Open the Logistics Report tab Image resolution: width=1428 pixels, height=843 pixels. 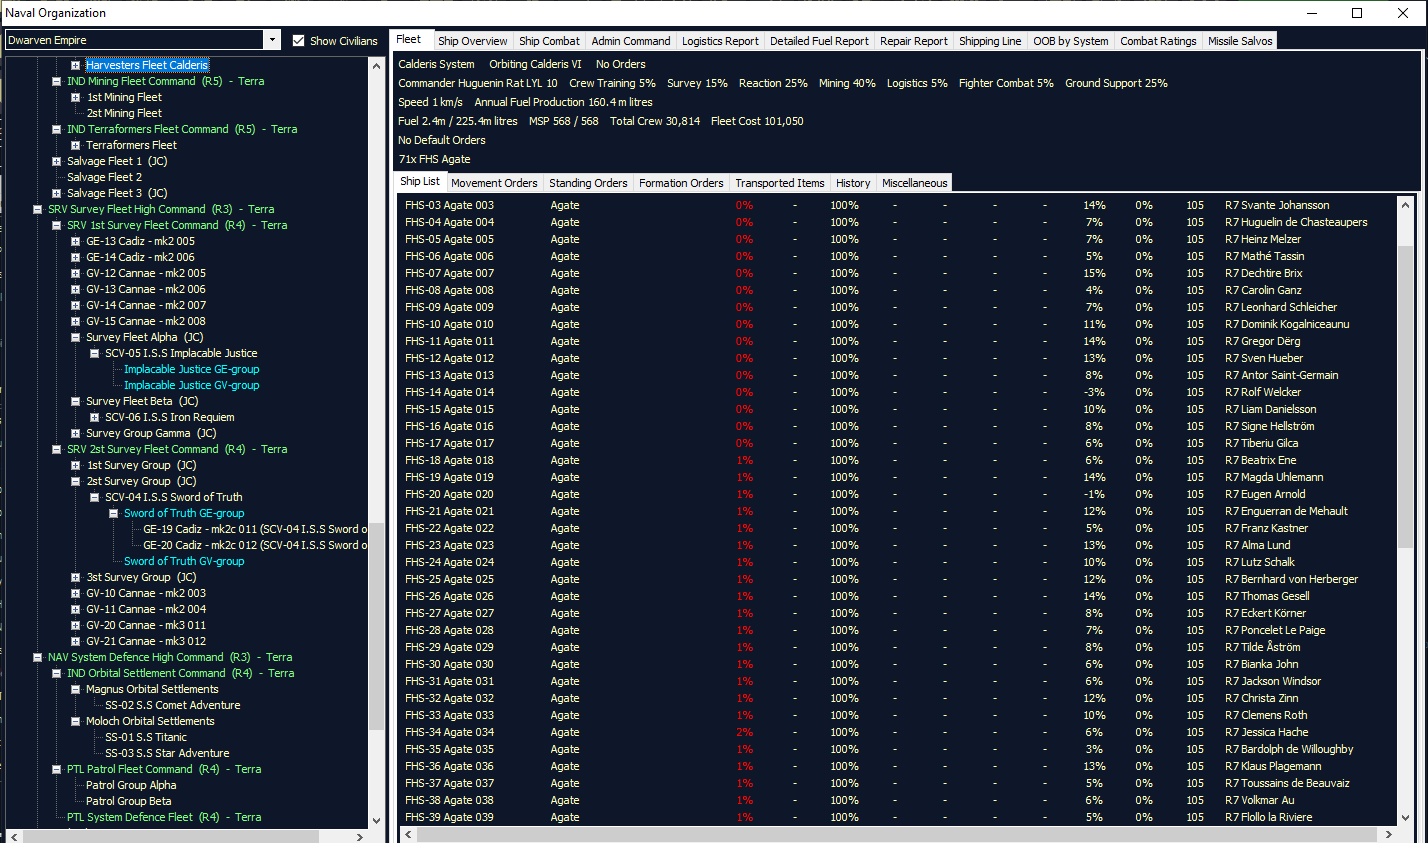pyautogui.click(x=720, y=41)
